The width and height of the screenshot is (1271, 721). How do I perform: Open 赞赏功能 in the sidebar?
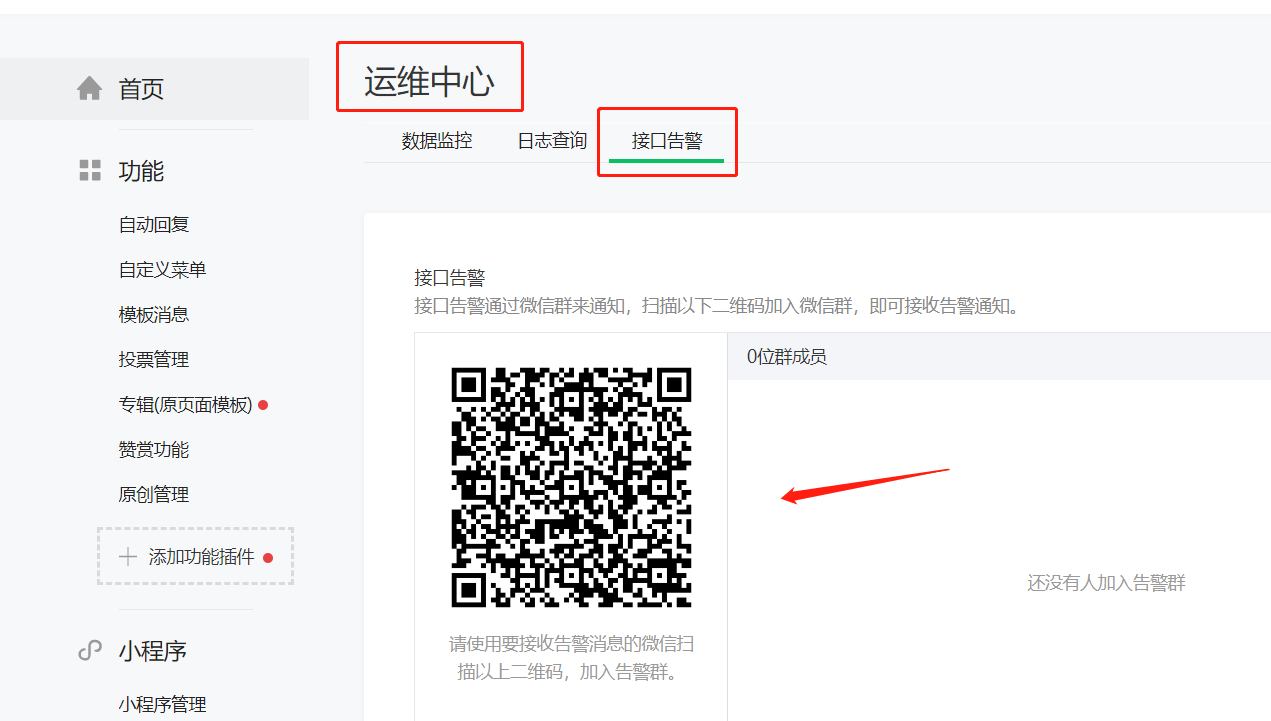click(x=154, y=450)
